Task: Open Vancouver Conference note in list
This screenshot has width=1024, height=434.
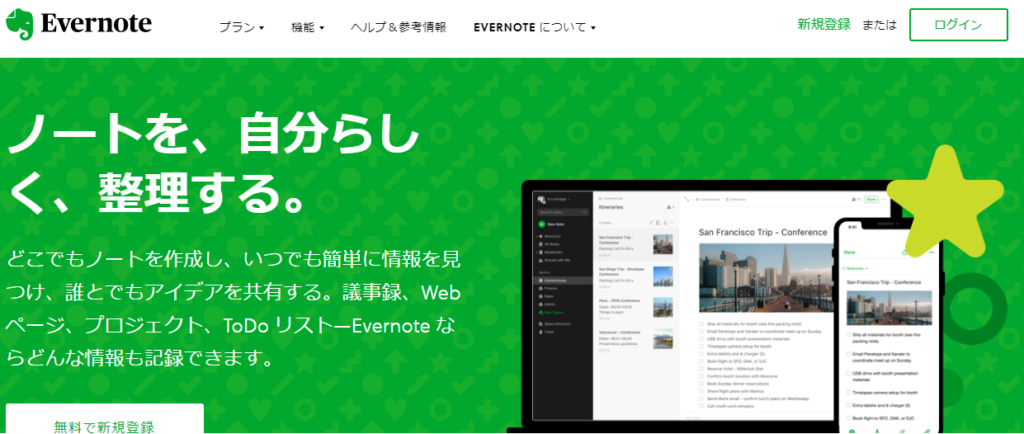Action: [635, 339]
